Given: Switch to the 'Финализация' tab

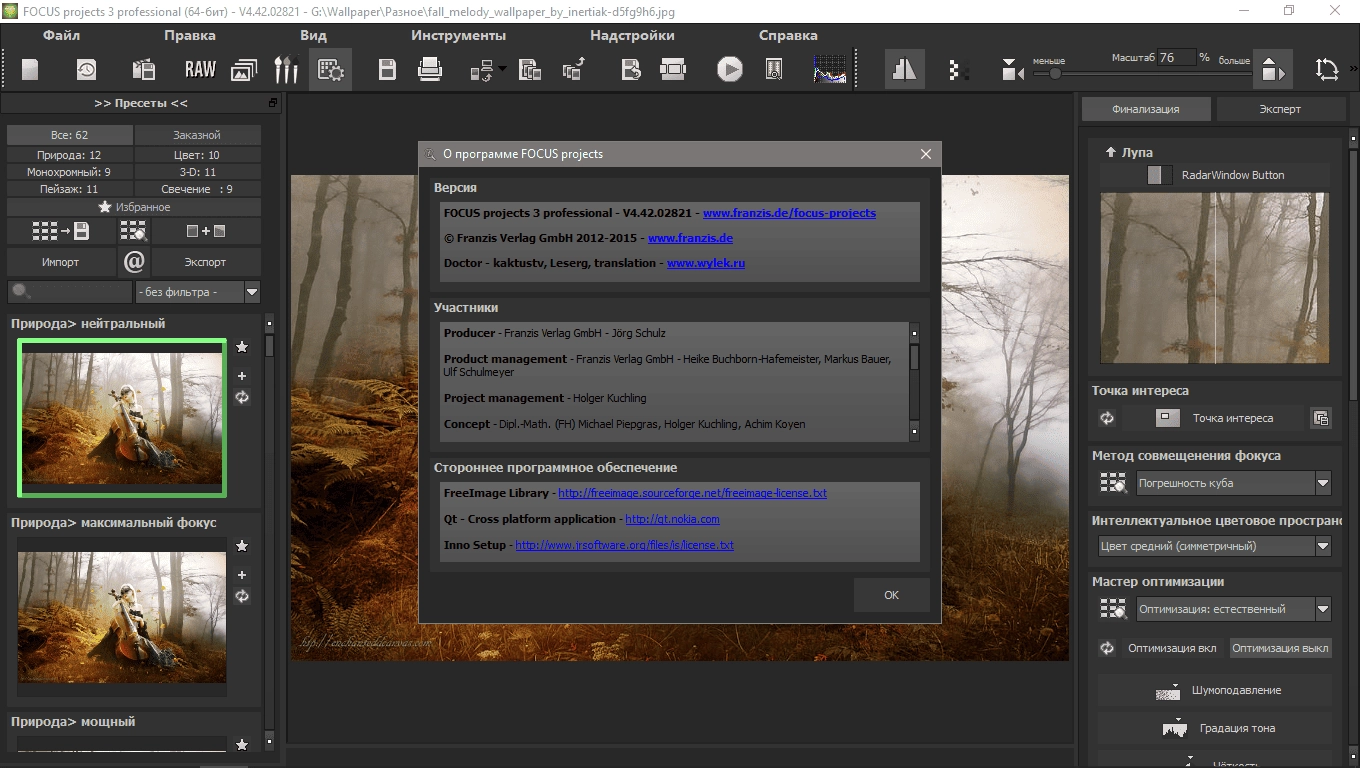Looking at the screenshot, I should click(x=1146, y=109).
